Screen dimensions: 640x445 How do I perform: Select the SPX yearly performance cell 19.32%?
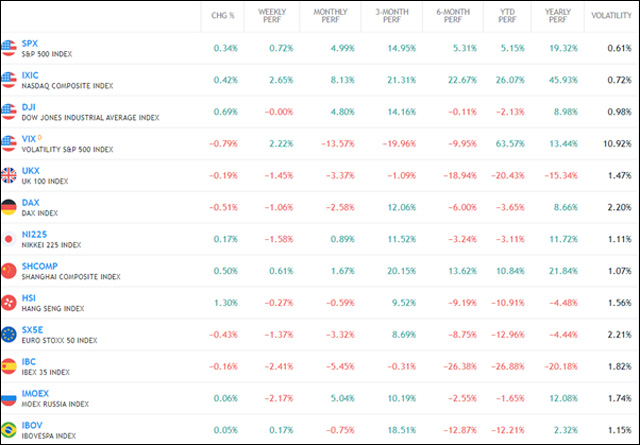pyautogui.click(x=564, y=47)
